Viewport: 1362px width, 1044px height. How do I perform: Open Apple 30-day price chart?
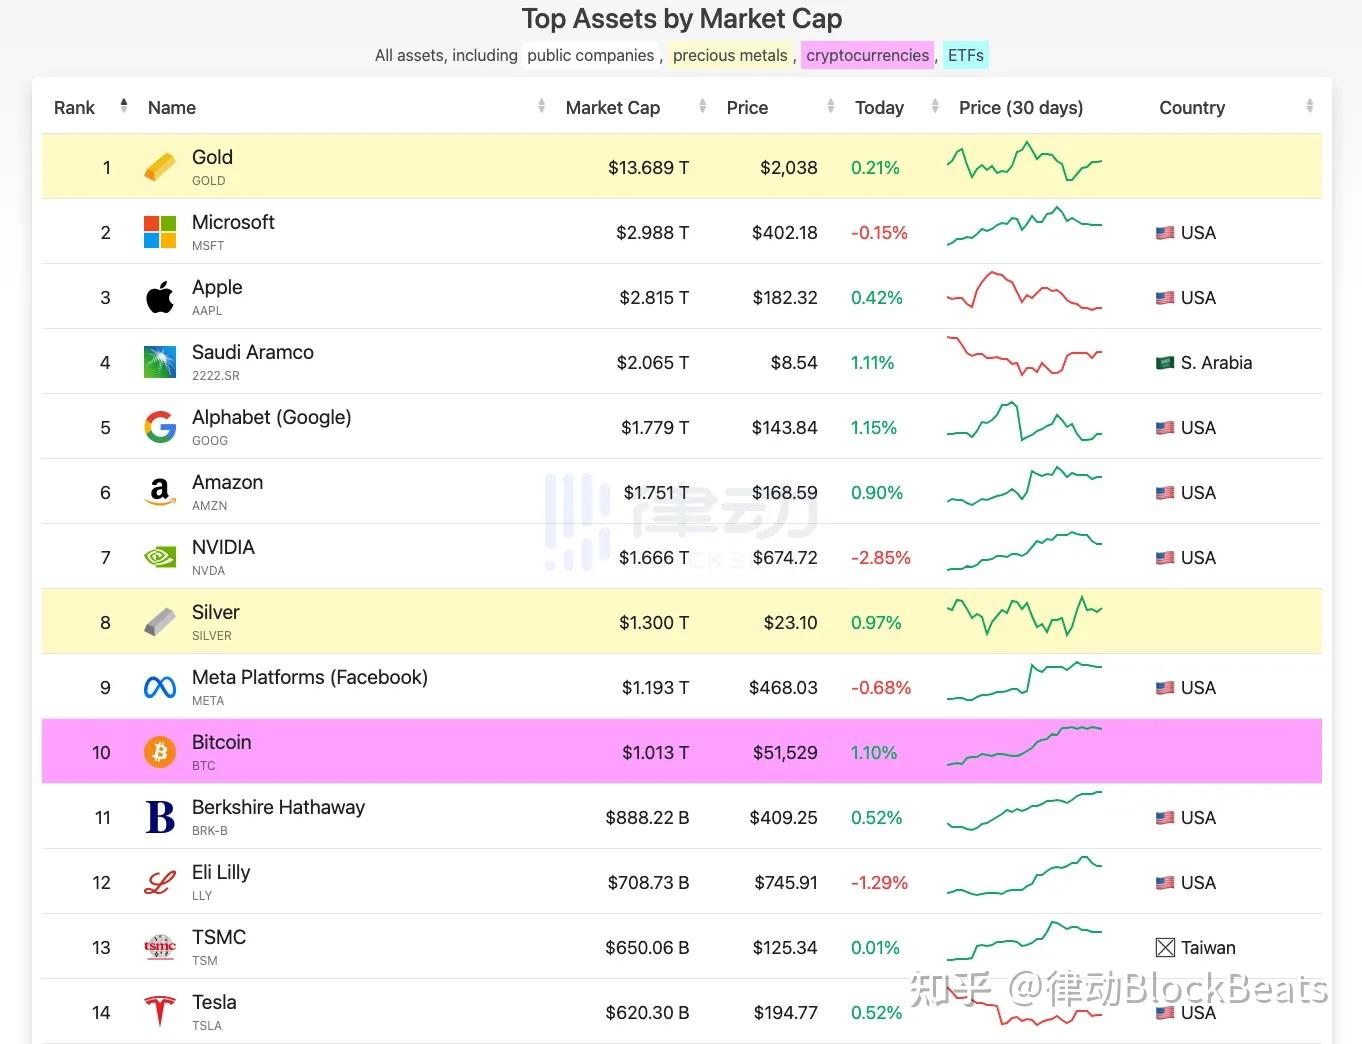point(1024,291)
